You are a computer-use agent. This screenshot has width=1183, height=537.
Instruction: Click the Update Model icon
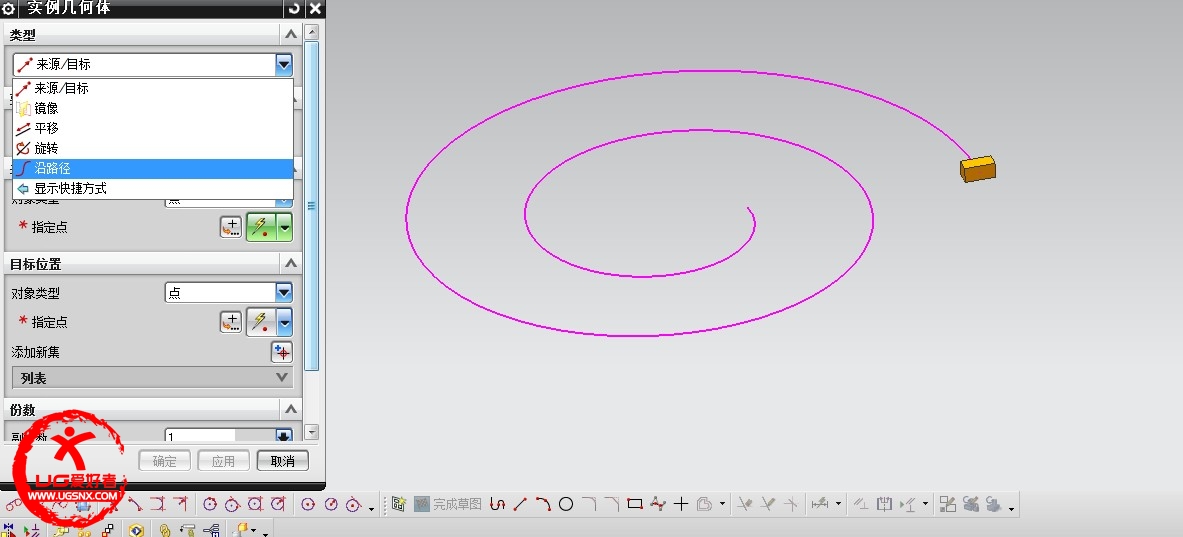click(972, 504)
